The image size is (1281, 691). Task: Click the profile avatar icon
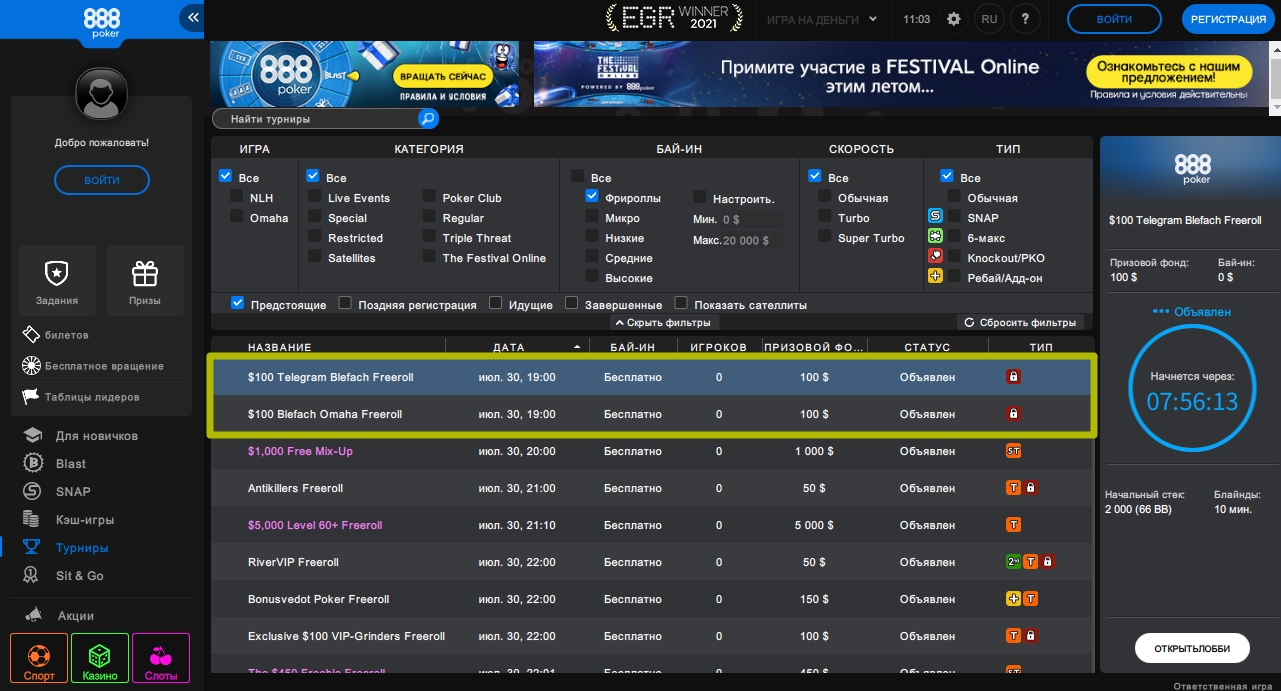tap(103, 95)
